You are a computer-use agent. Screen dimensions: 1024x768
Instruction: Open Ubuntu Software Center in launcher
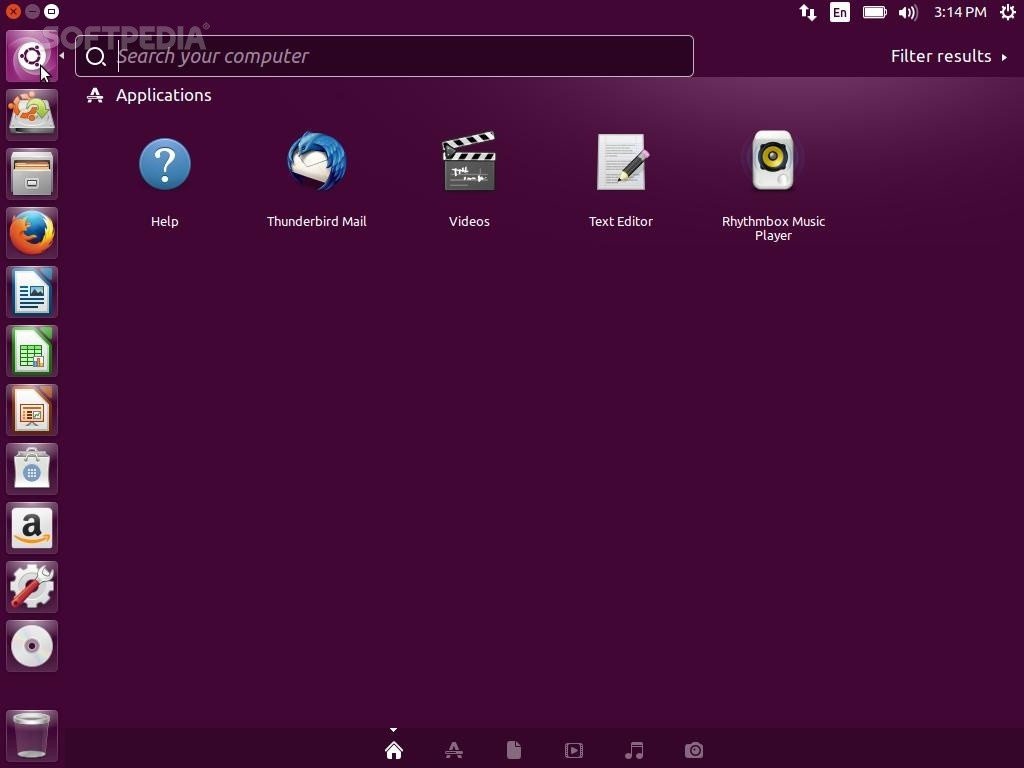[32, 469]
